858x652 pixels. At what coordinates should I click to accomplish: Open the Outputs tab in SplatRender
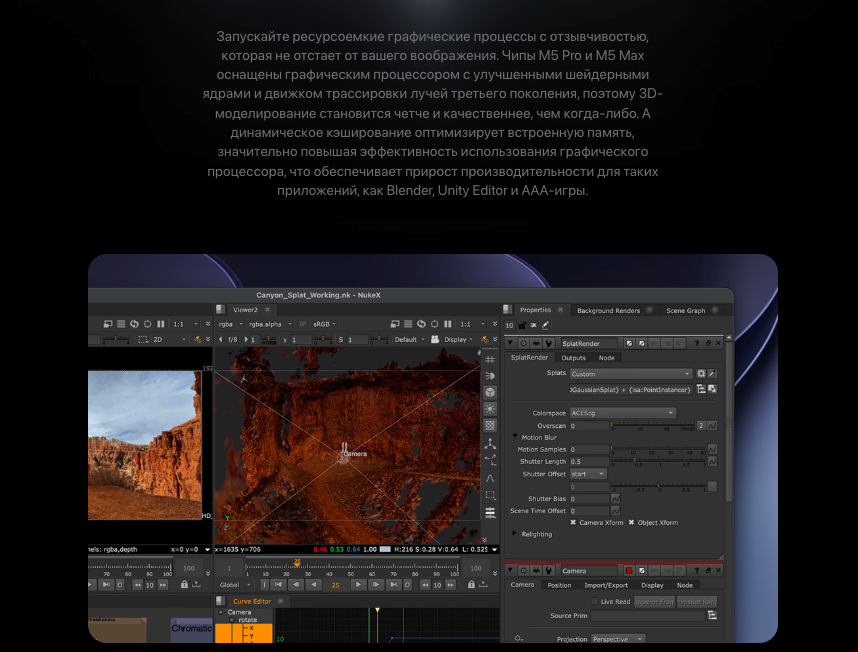(573, 358)
